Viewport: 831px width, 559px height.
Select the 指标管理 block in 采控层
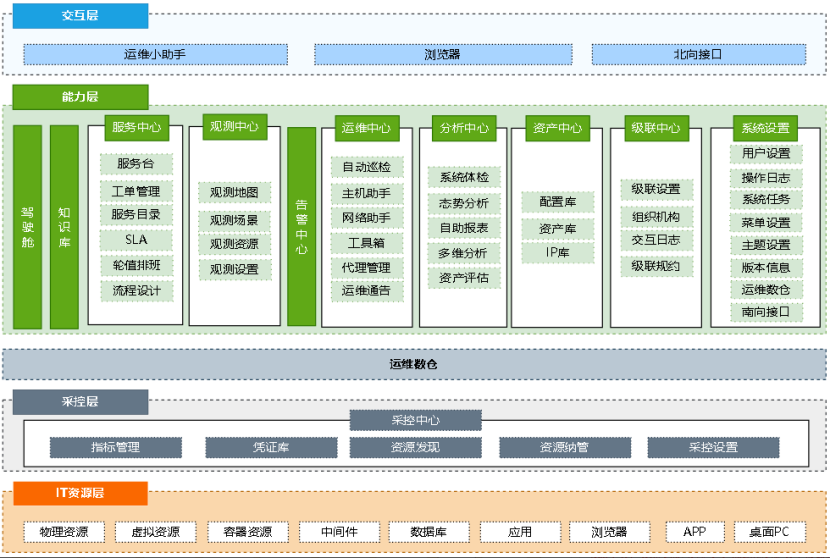click(116, 447)
